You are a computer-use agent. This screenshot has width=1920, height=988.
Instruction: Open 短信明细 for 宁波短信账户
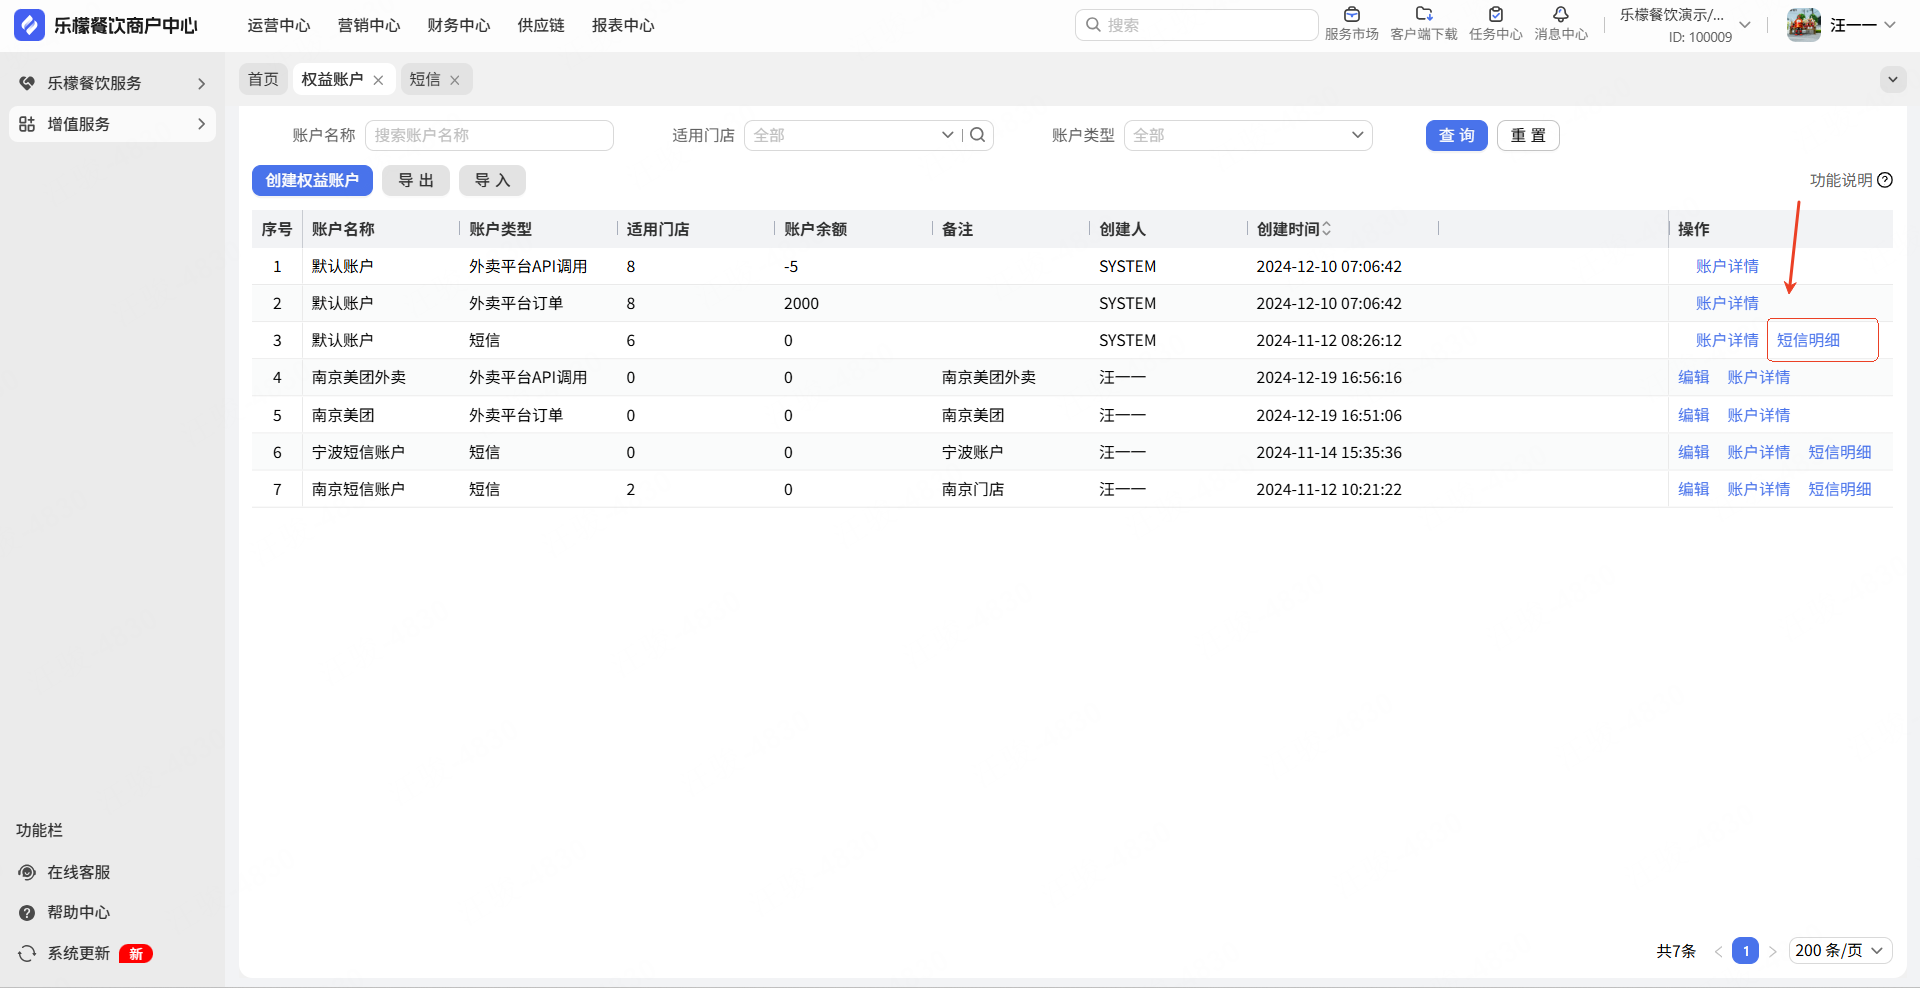(1839, 452)
